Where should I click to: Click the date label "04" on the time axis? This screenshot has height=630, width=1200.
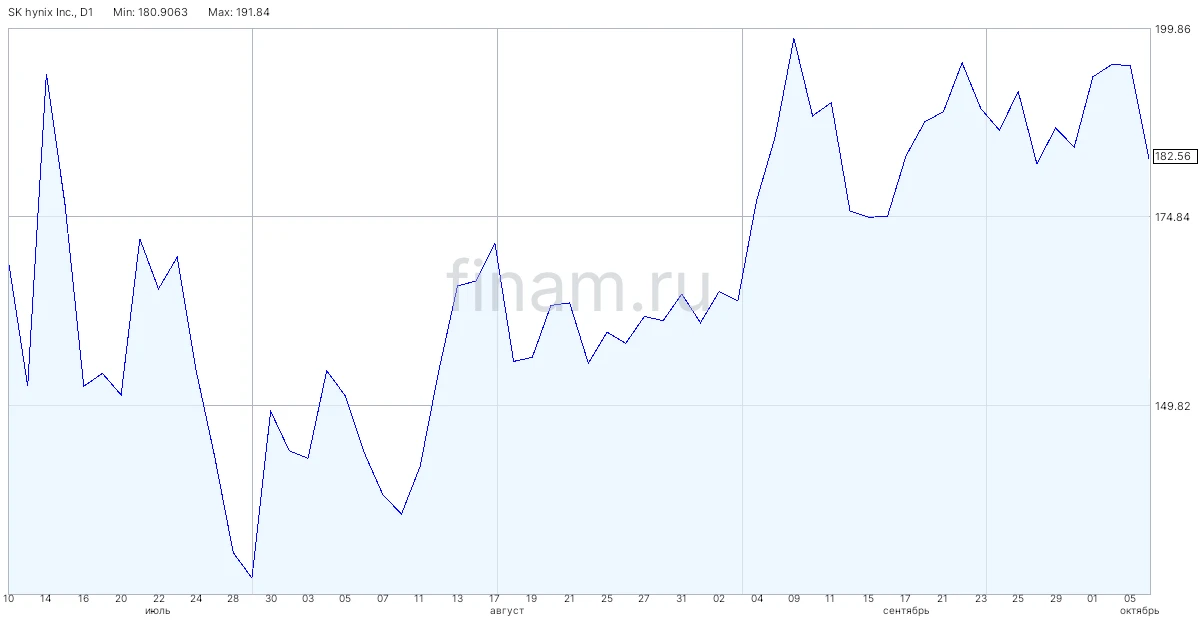coord(757,599)
